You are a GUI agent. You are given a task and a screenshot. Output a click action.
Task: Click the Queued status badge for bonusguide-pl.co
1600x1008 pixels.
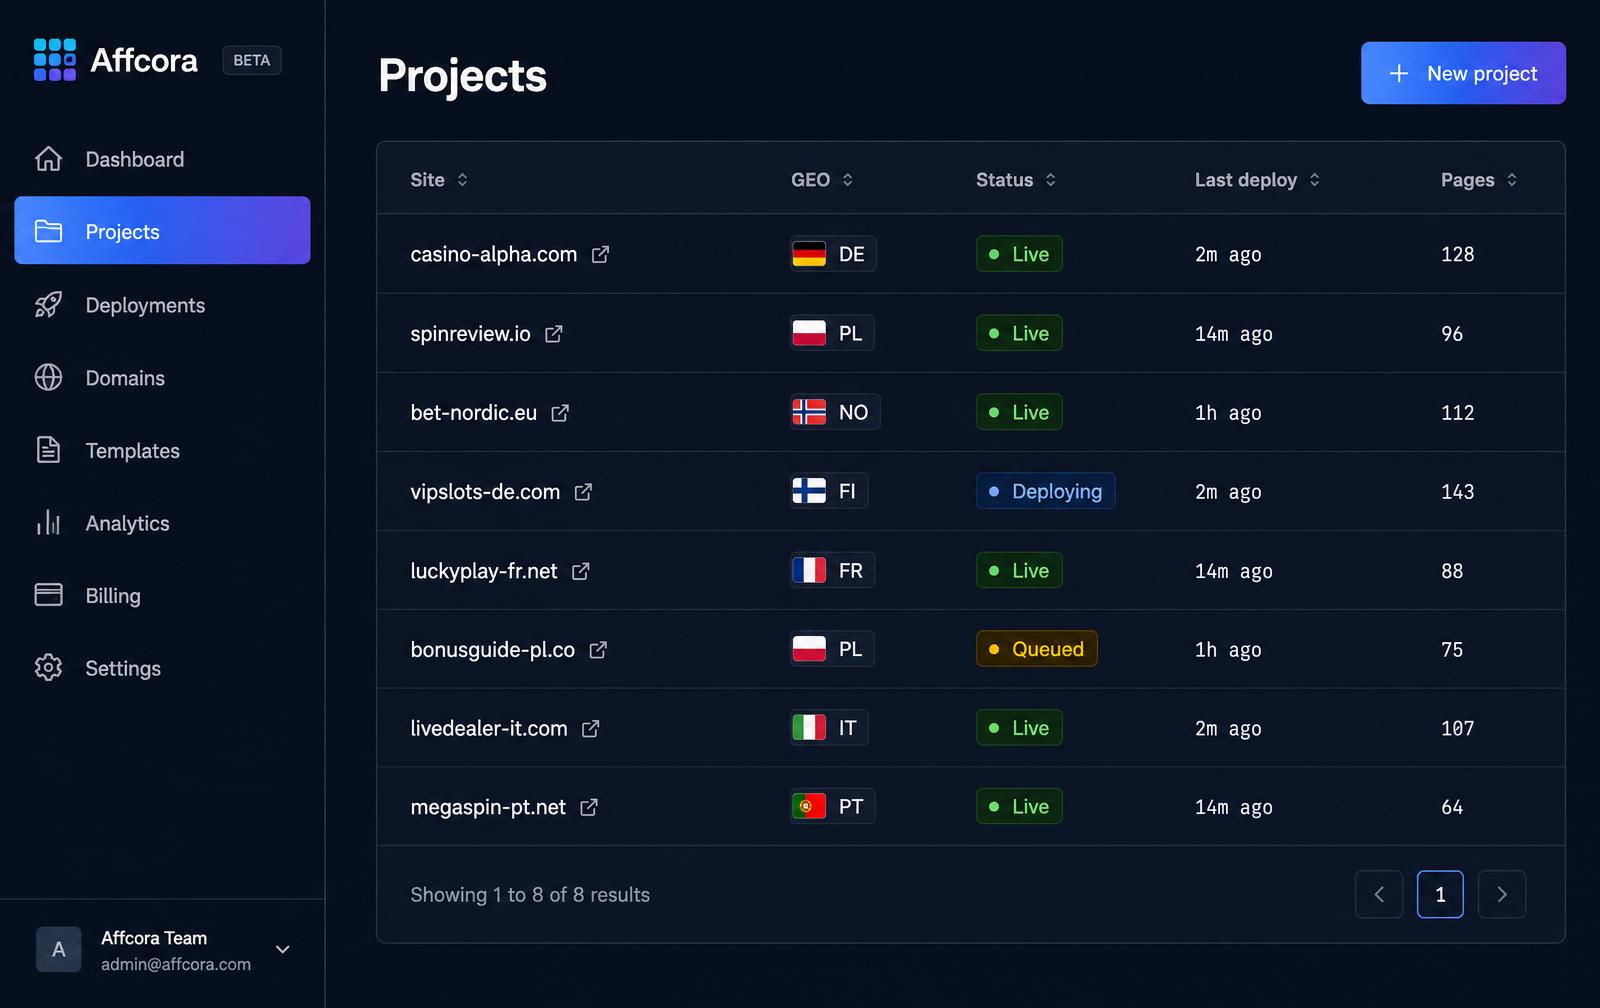(1037, 649)
